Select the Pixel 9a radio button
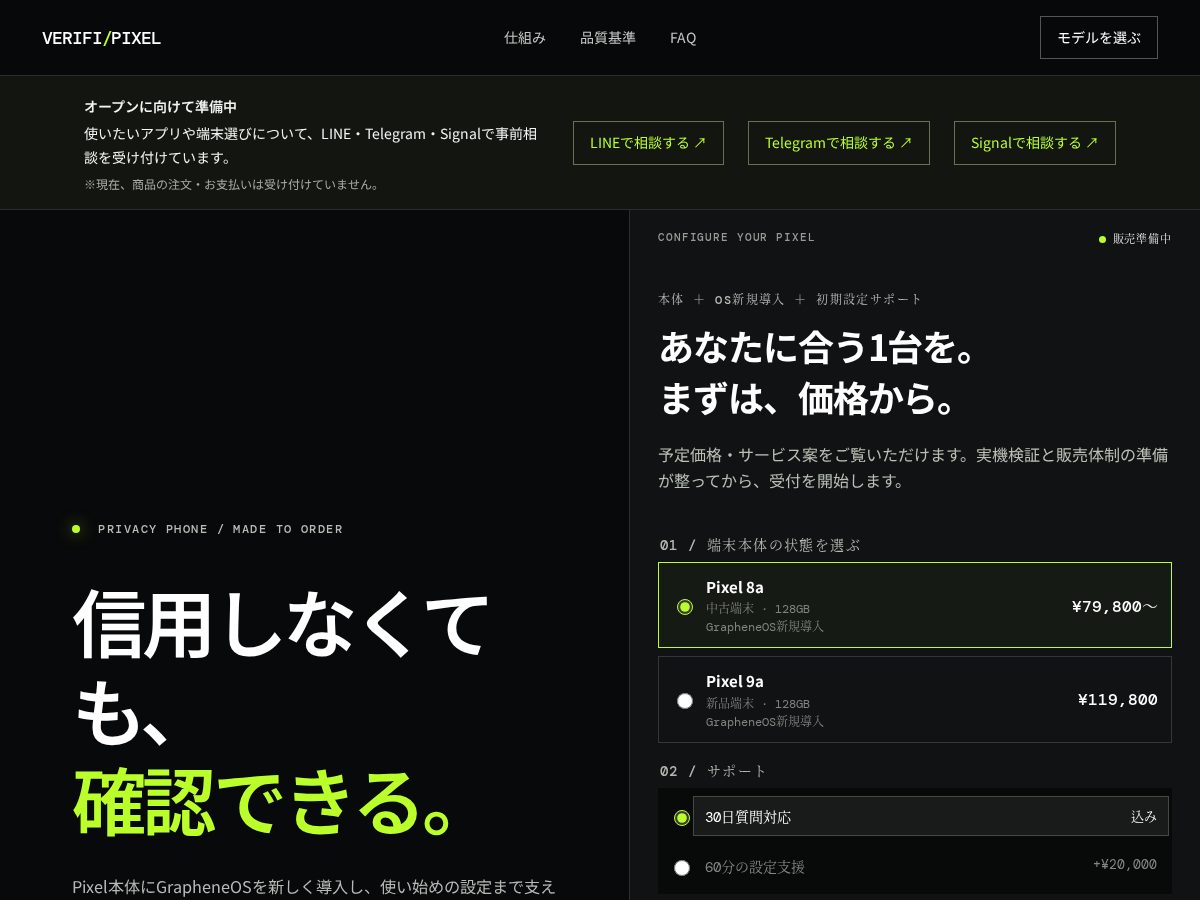 click(685, 701)
